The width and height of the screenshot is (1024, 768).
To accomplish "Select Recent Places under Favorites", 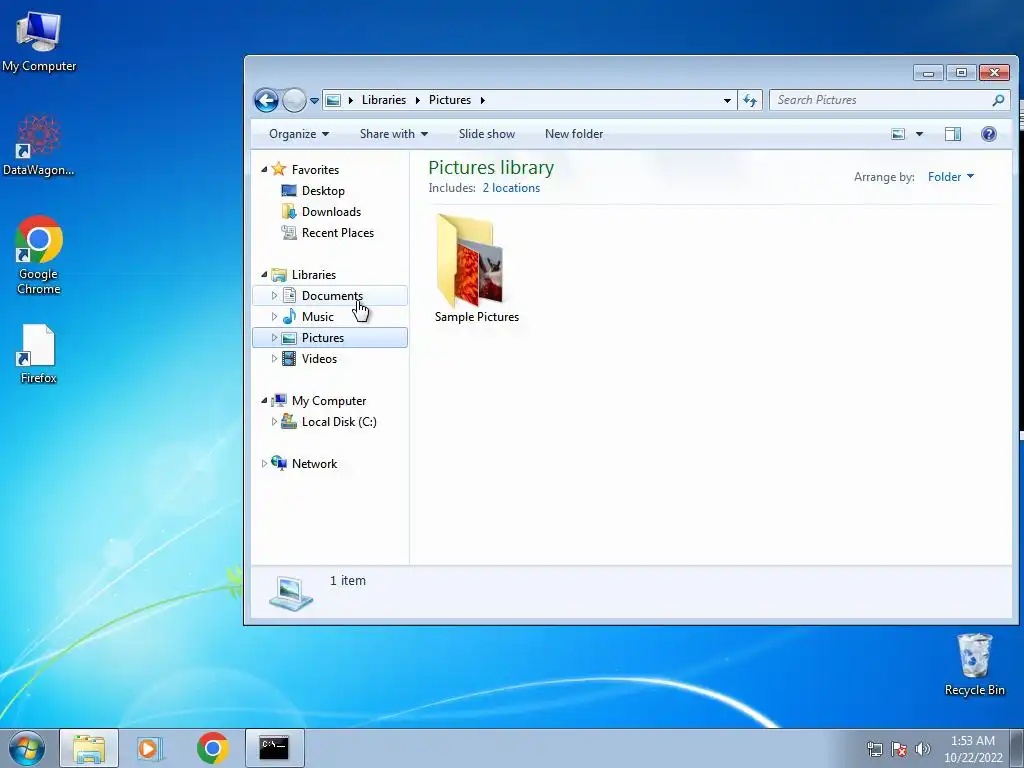I will pyautogui.click(x=338, y=232).
